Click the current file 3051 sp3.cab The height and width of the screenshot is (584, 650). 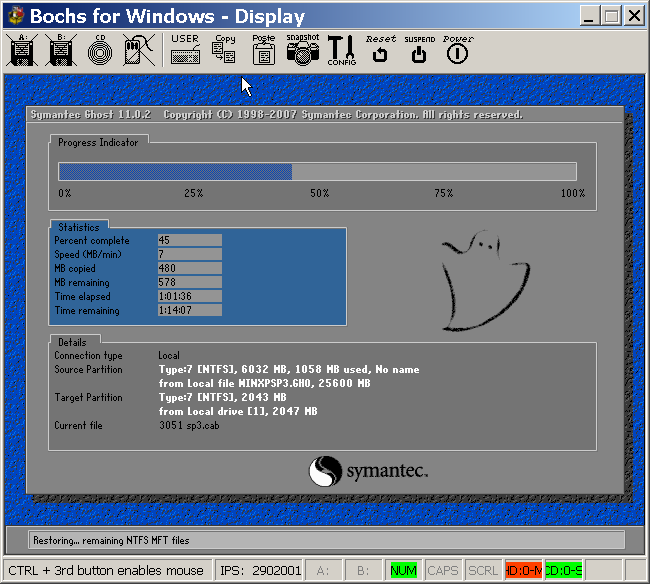(x=189, y=426)
